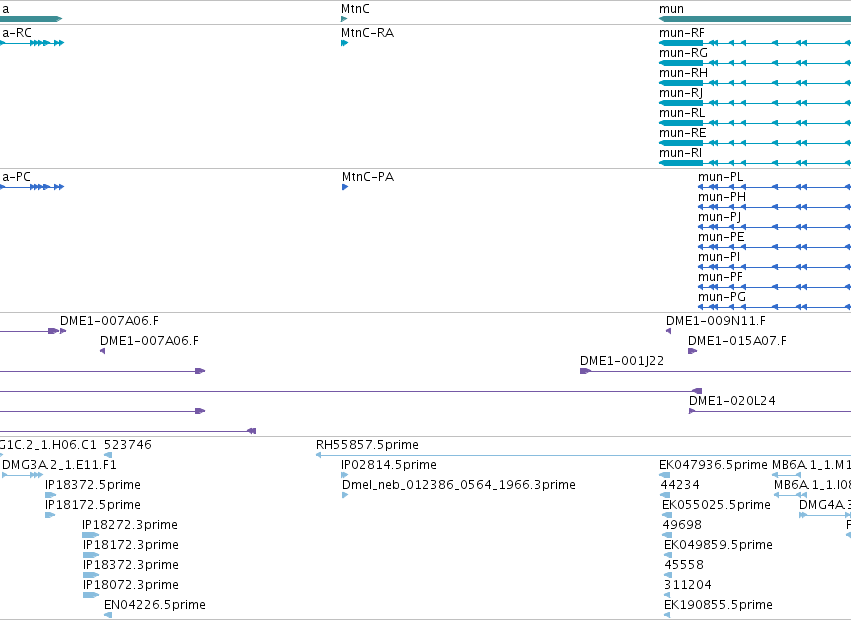Click the mun-RH transcript label

point(683,73)
